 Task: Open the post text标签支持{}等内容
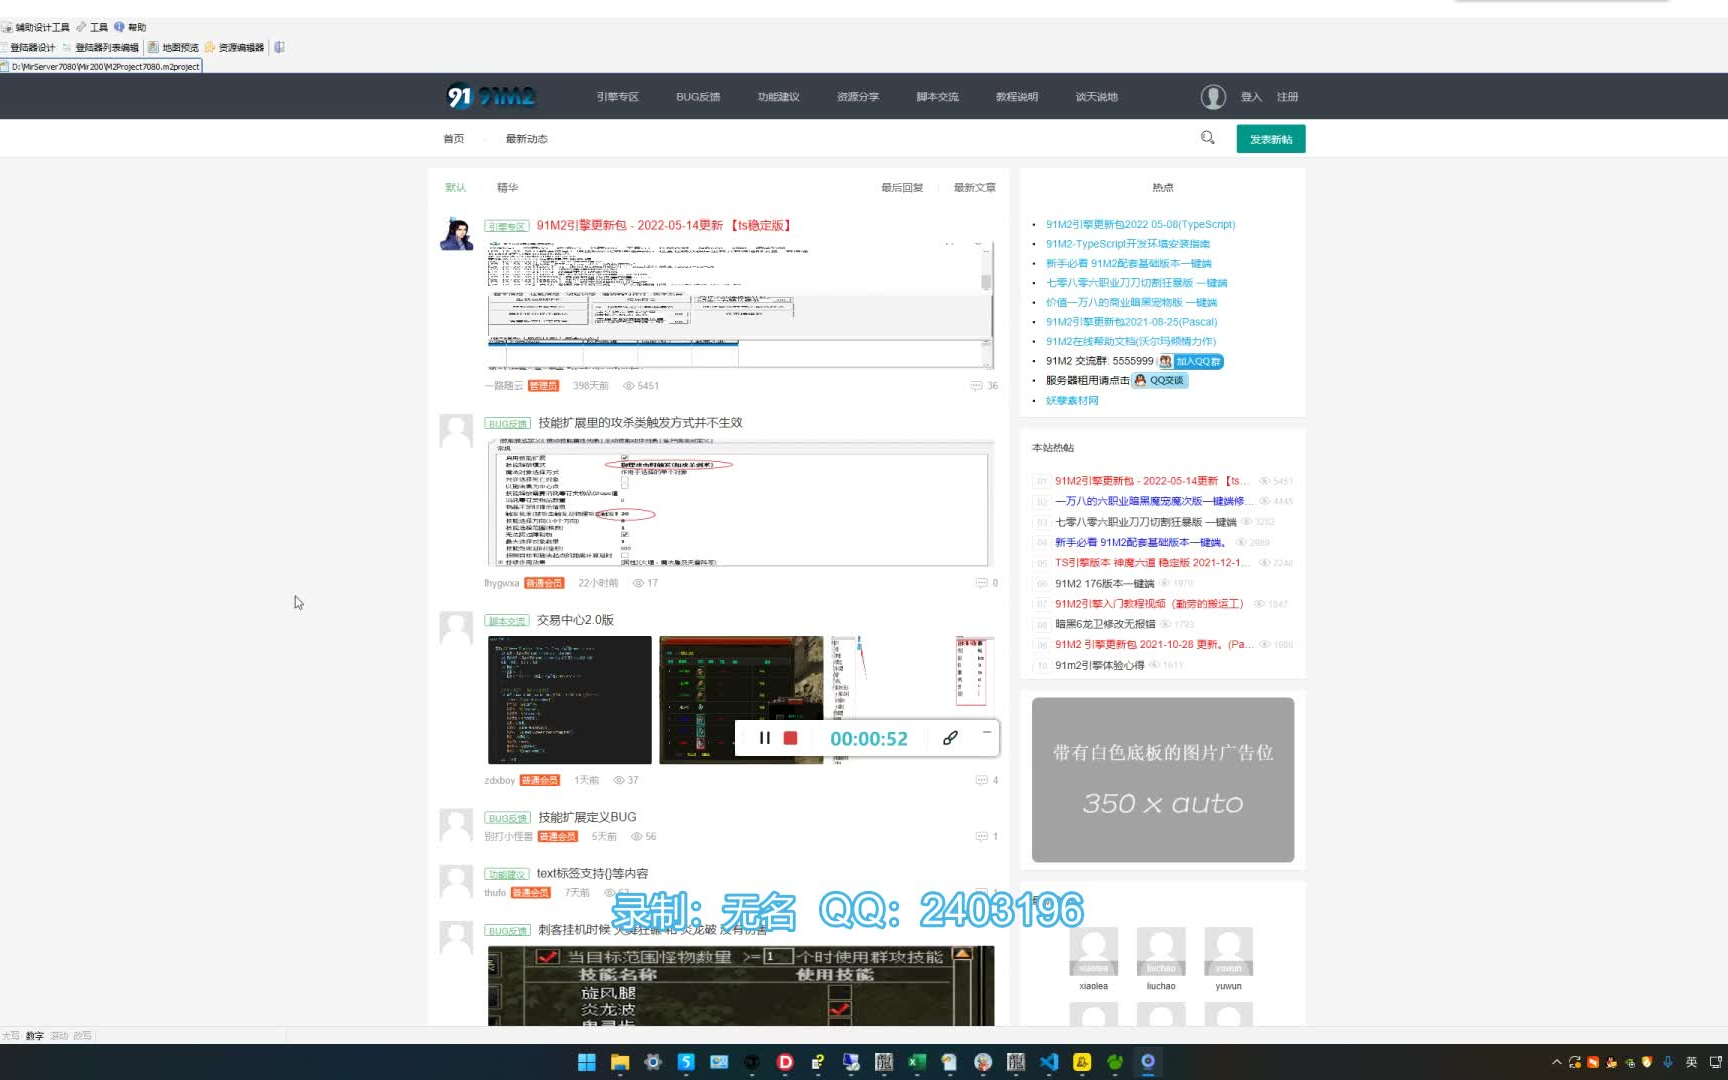click(592, 874)
